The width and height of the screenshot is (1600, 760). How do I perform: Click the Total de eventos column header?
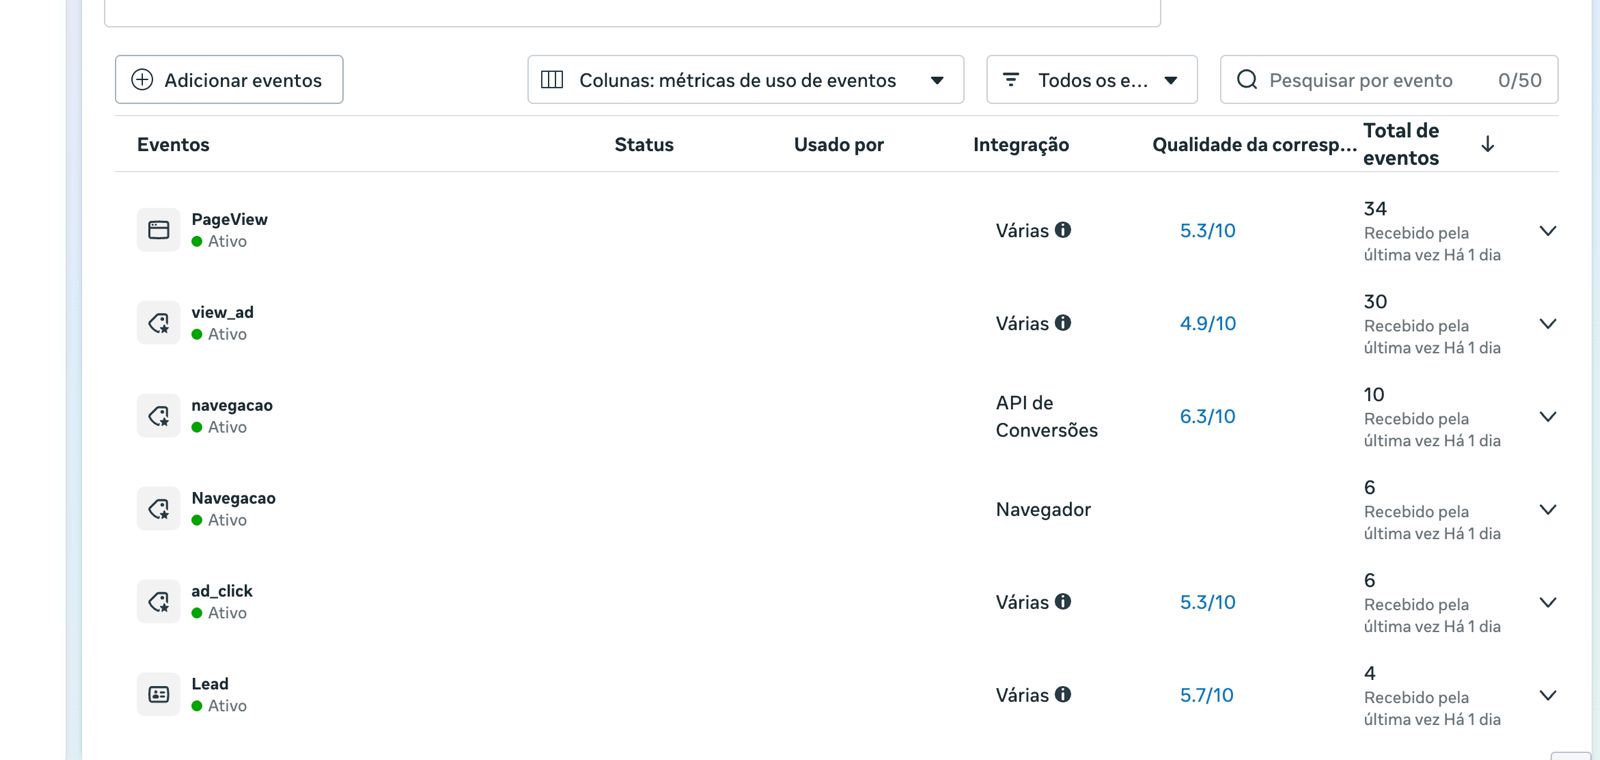pos(1401,144)
